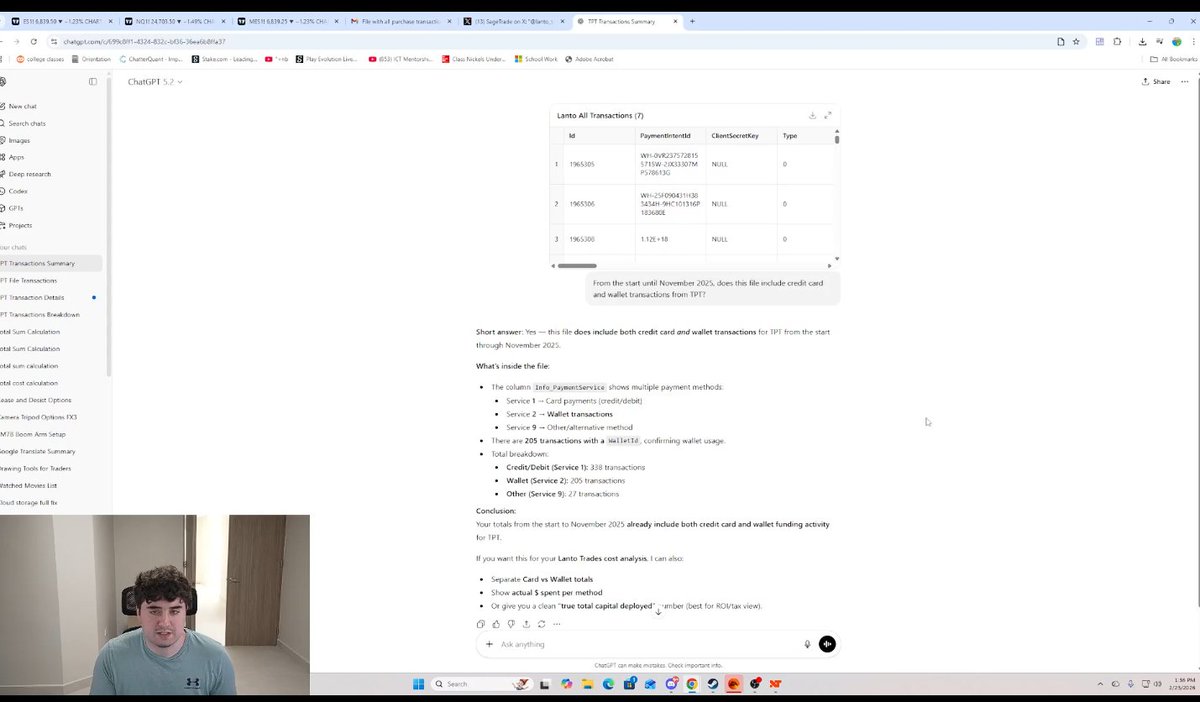Screen dimensions: 1200x702
Task: Reload the page in browser toolbar
Action: [34, 41]
